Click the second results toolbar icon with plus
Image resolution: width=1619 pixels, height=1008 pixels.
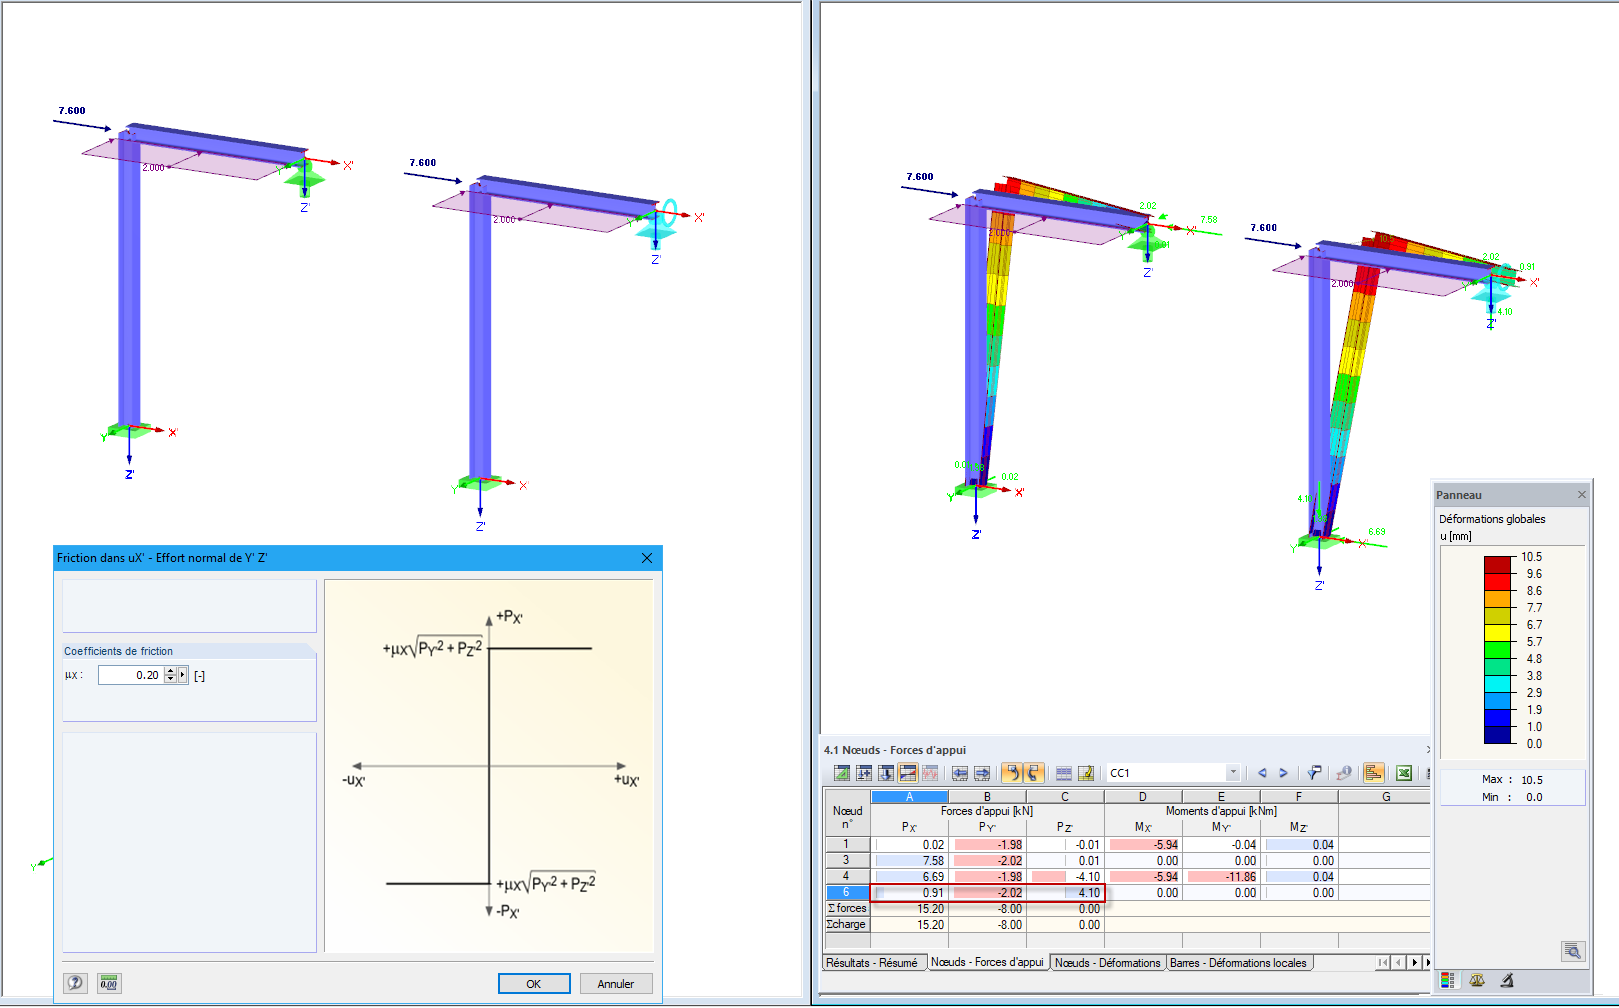tap(864, 773)
